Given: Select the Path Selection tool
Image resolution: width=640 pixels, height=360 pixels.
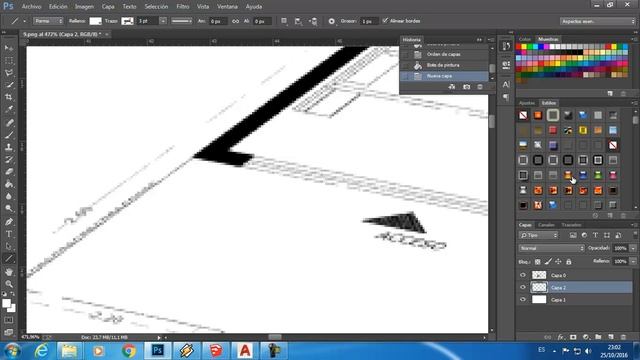Looking at the screenshot, I should click(9, 246).
